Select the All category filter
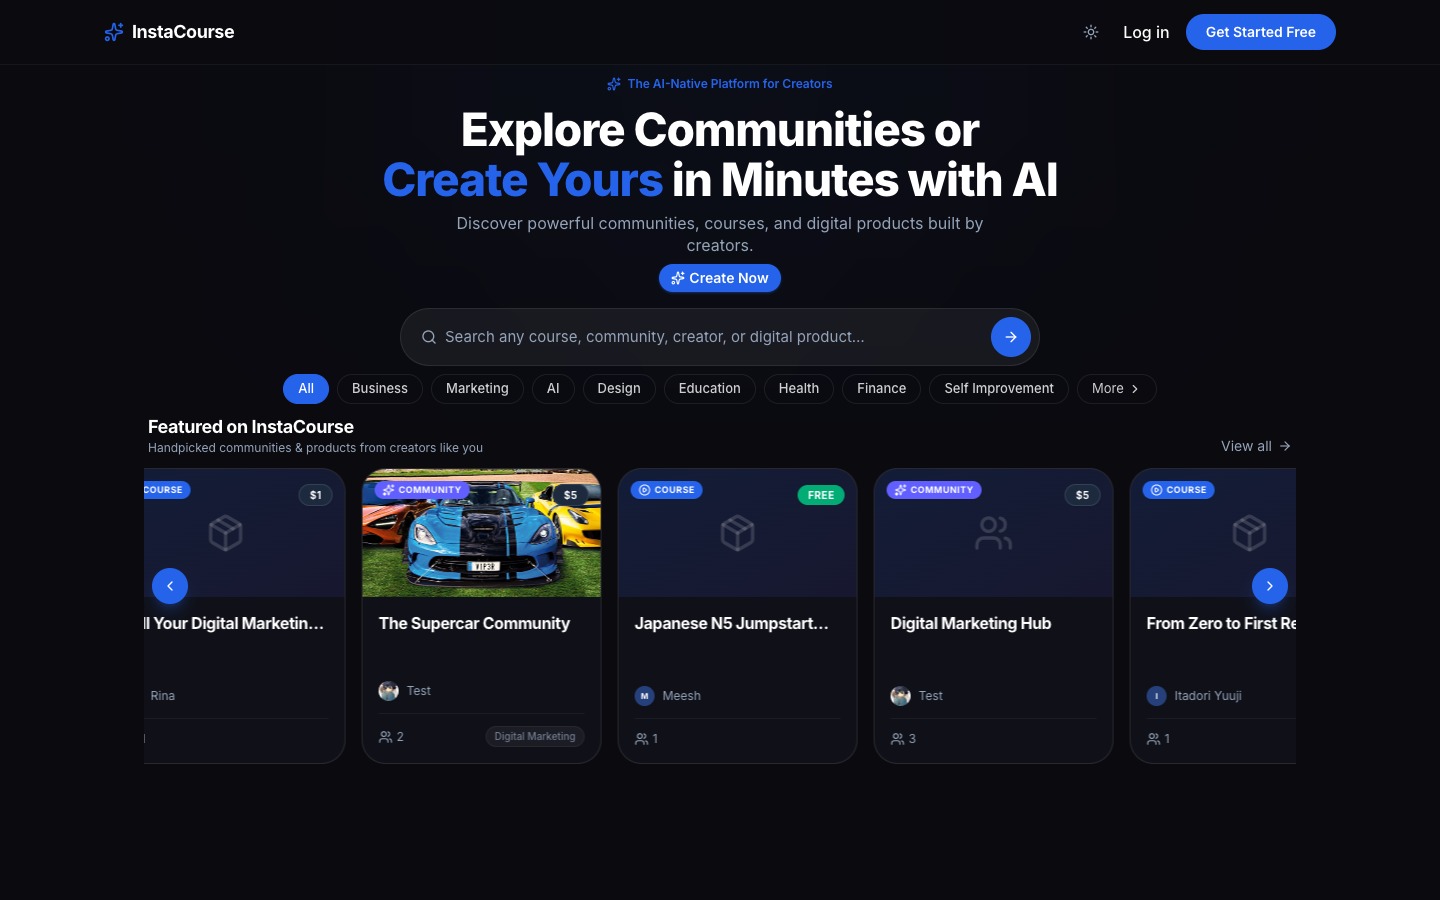The height and width of the screenshot is (900, 1440). [x=306, y=388]
